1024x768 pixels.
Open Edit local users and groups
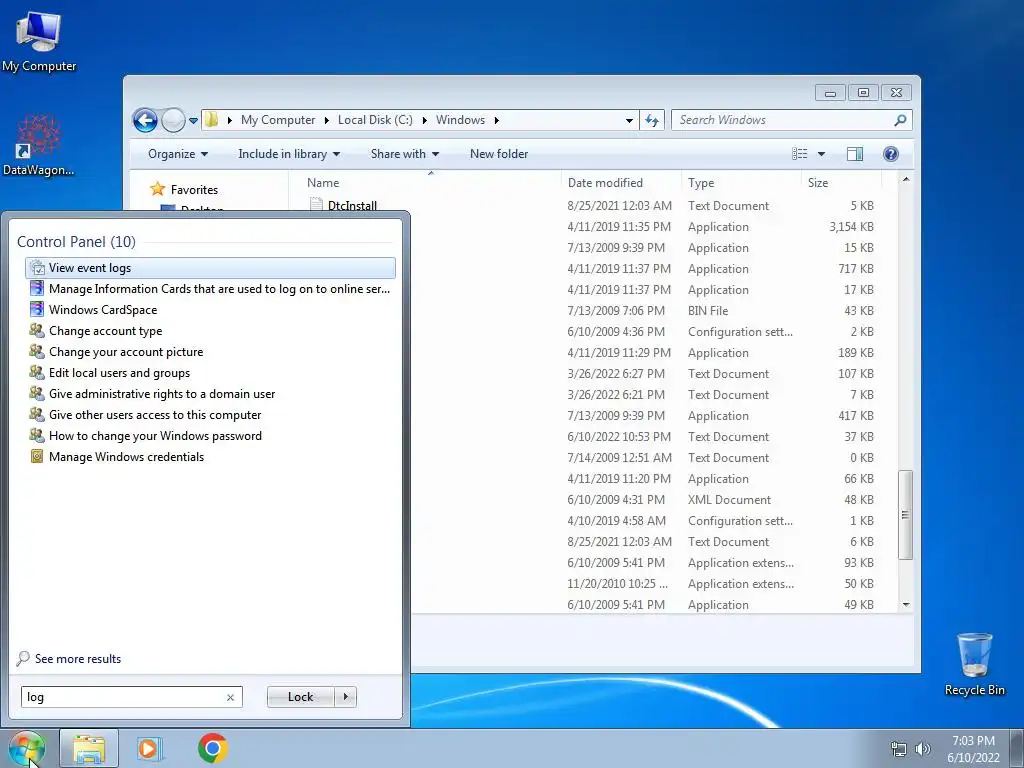(210, 372)
